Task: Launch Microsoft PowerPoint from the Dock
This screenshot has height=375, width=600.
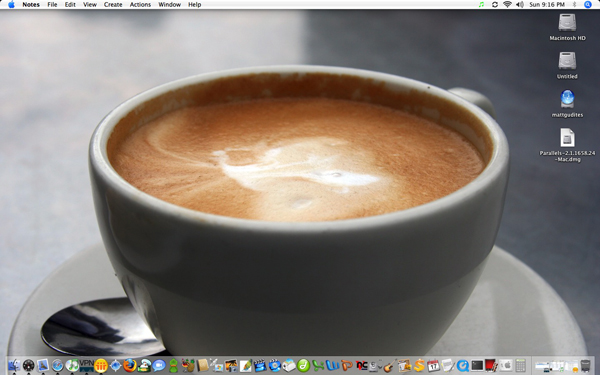Action: pos(347,365)
